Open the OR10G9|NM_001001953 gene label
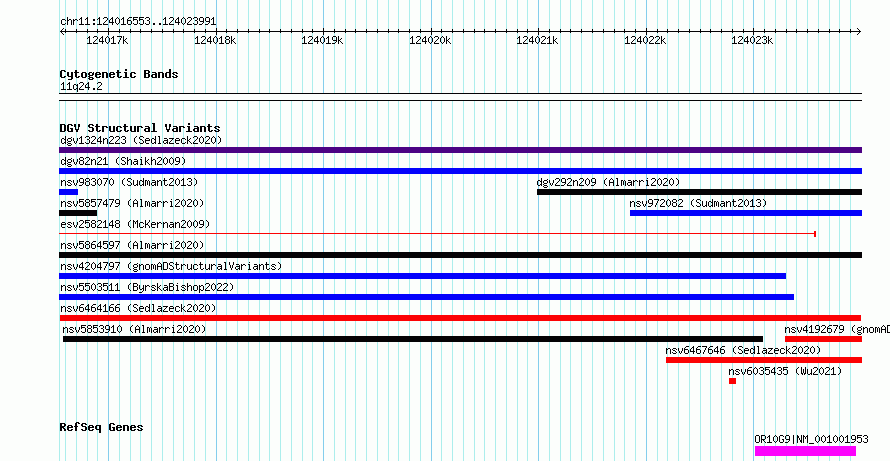 [811, 439]
